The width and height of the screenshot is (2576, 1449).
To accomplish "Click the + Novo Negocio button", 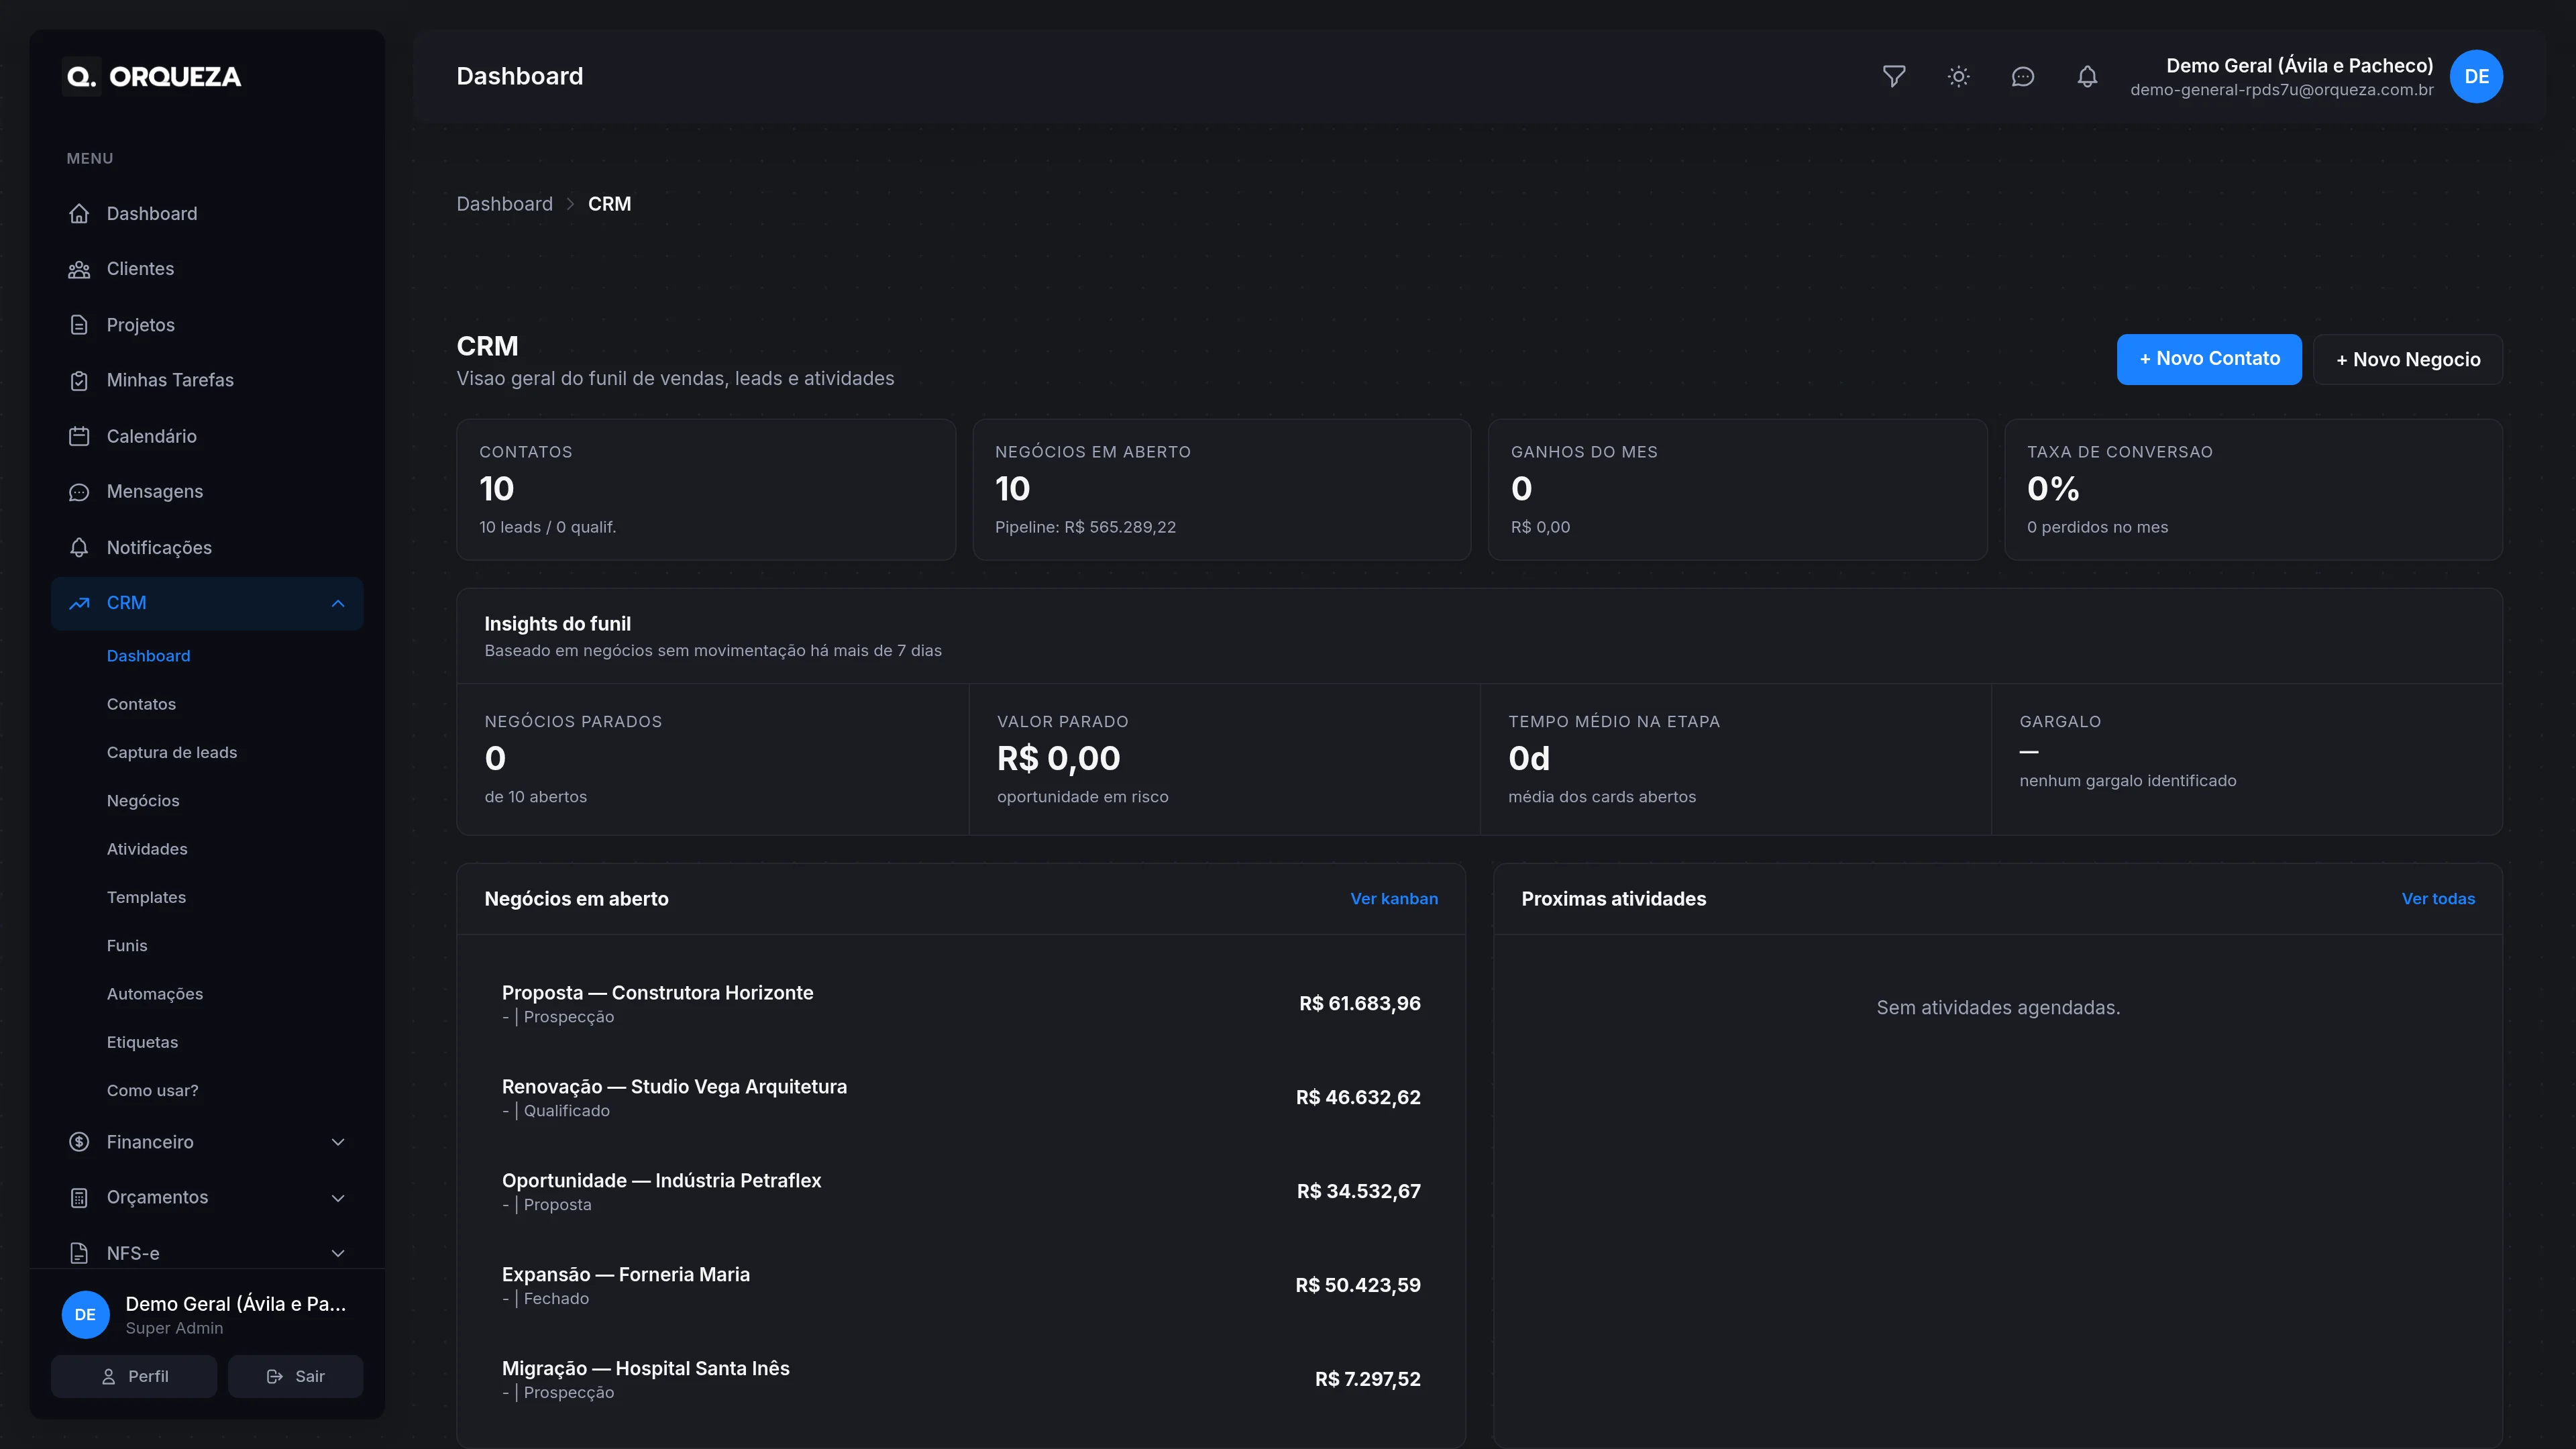I will pos(2408,359).
